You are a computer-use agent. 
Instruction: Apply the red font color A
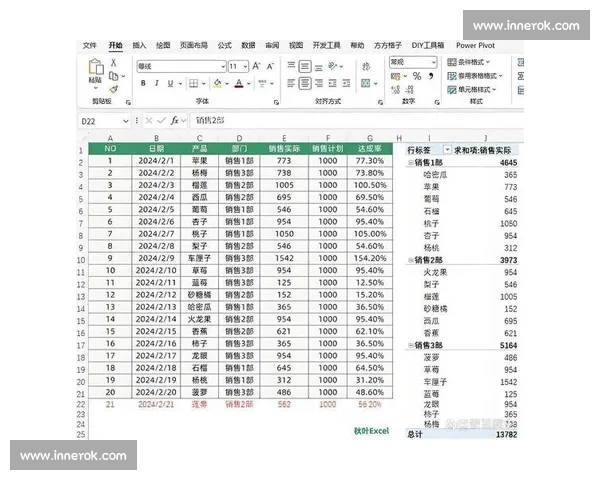pos(239,83)
